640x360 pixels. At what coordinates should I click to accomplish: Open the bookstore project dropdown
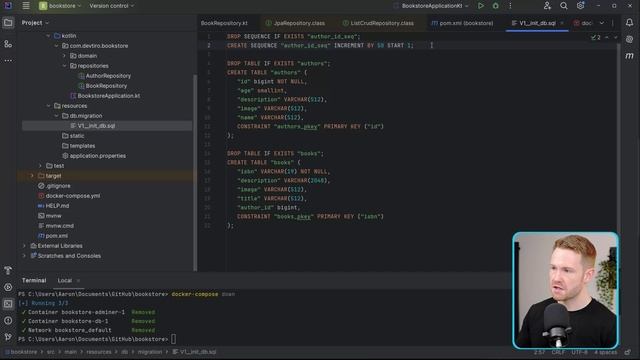(x=60, y=6)
